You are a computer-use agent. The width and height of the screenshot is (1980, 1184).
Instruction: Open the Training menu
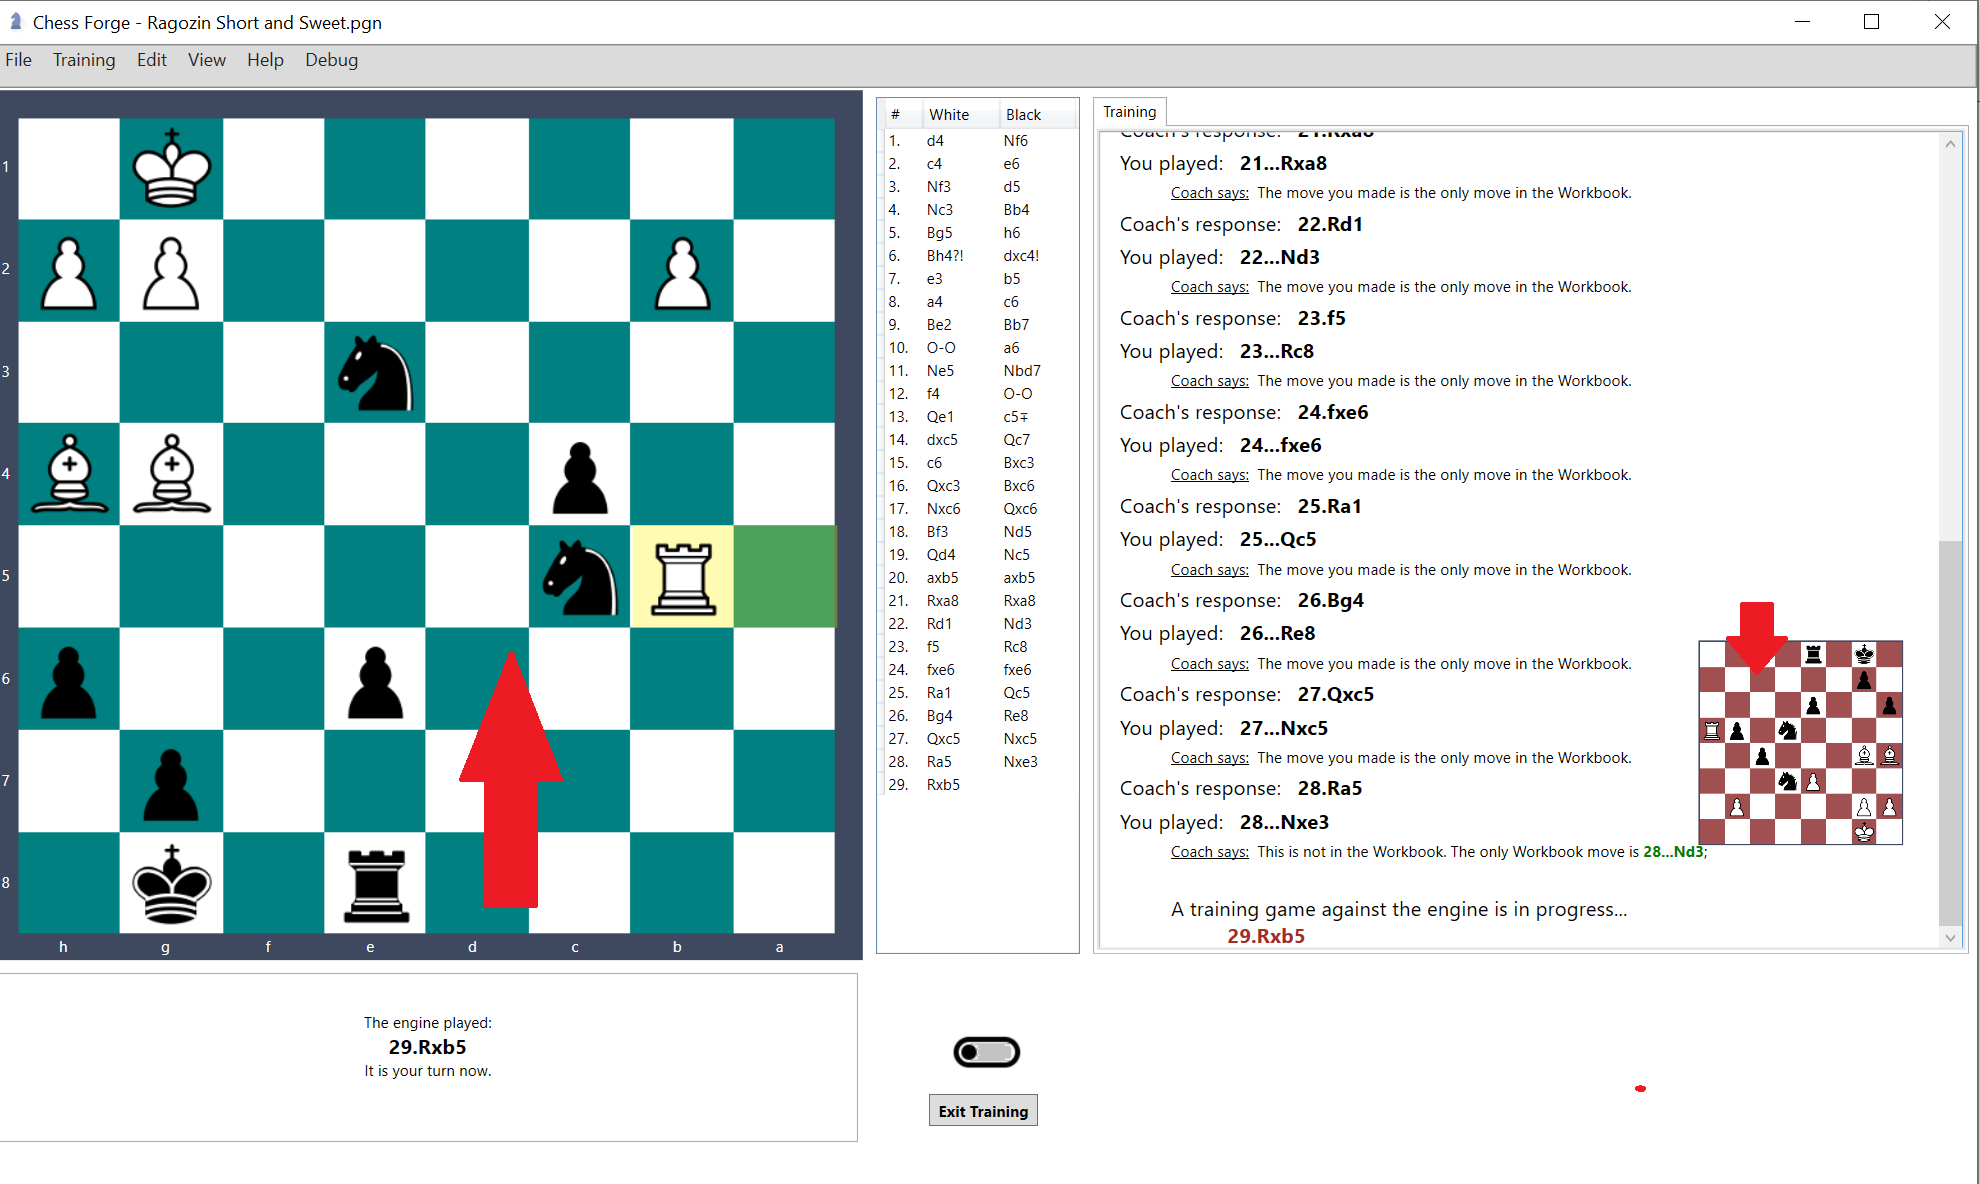[x=84, y=60]
